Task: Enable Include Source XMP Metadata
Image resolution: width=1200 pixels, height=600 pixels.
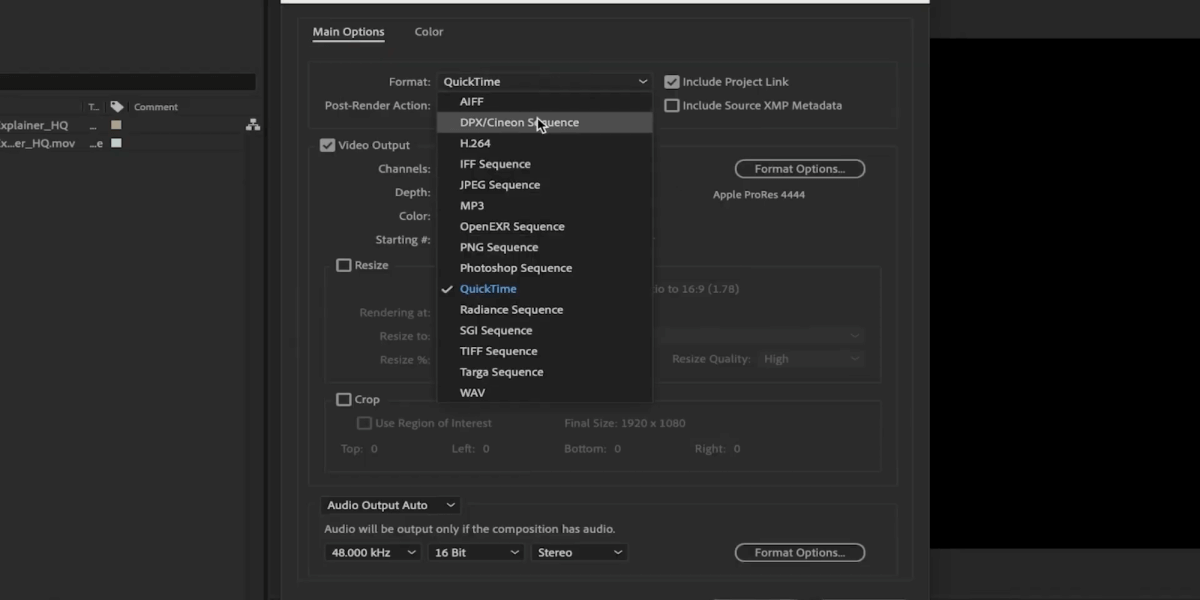Action: point(672,105)
